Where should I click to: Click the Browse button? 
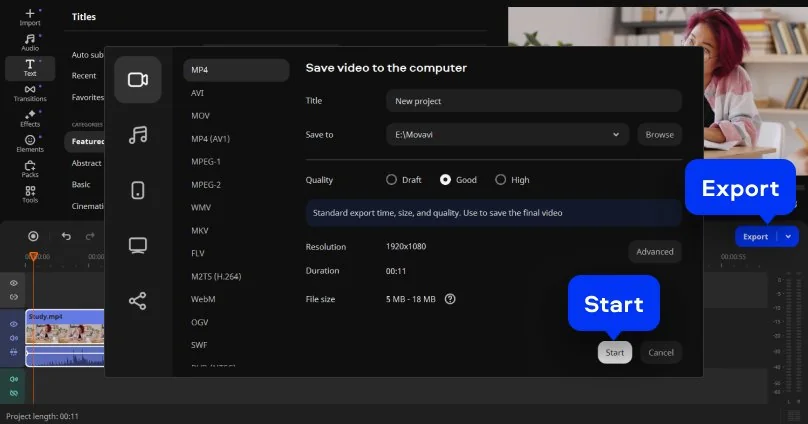[x=660, y=134]
